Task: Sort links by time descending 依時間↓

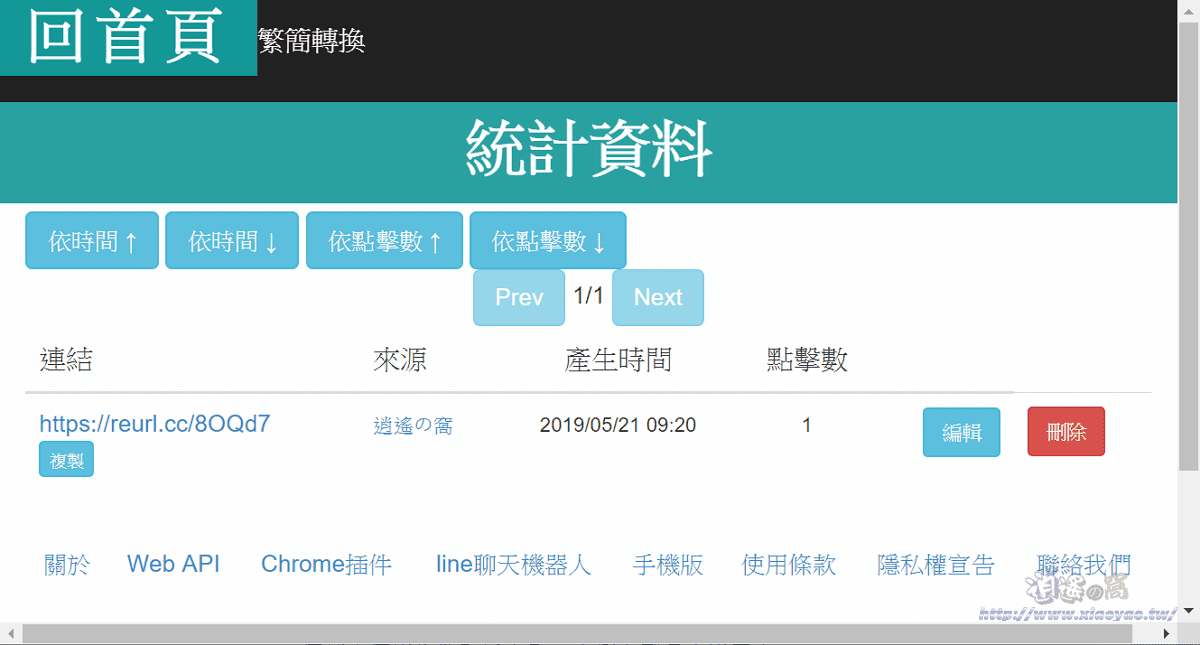Action: (x=231, y=240)
